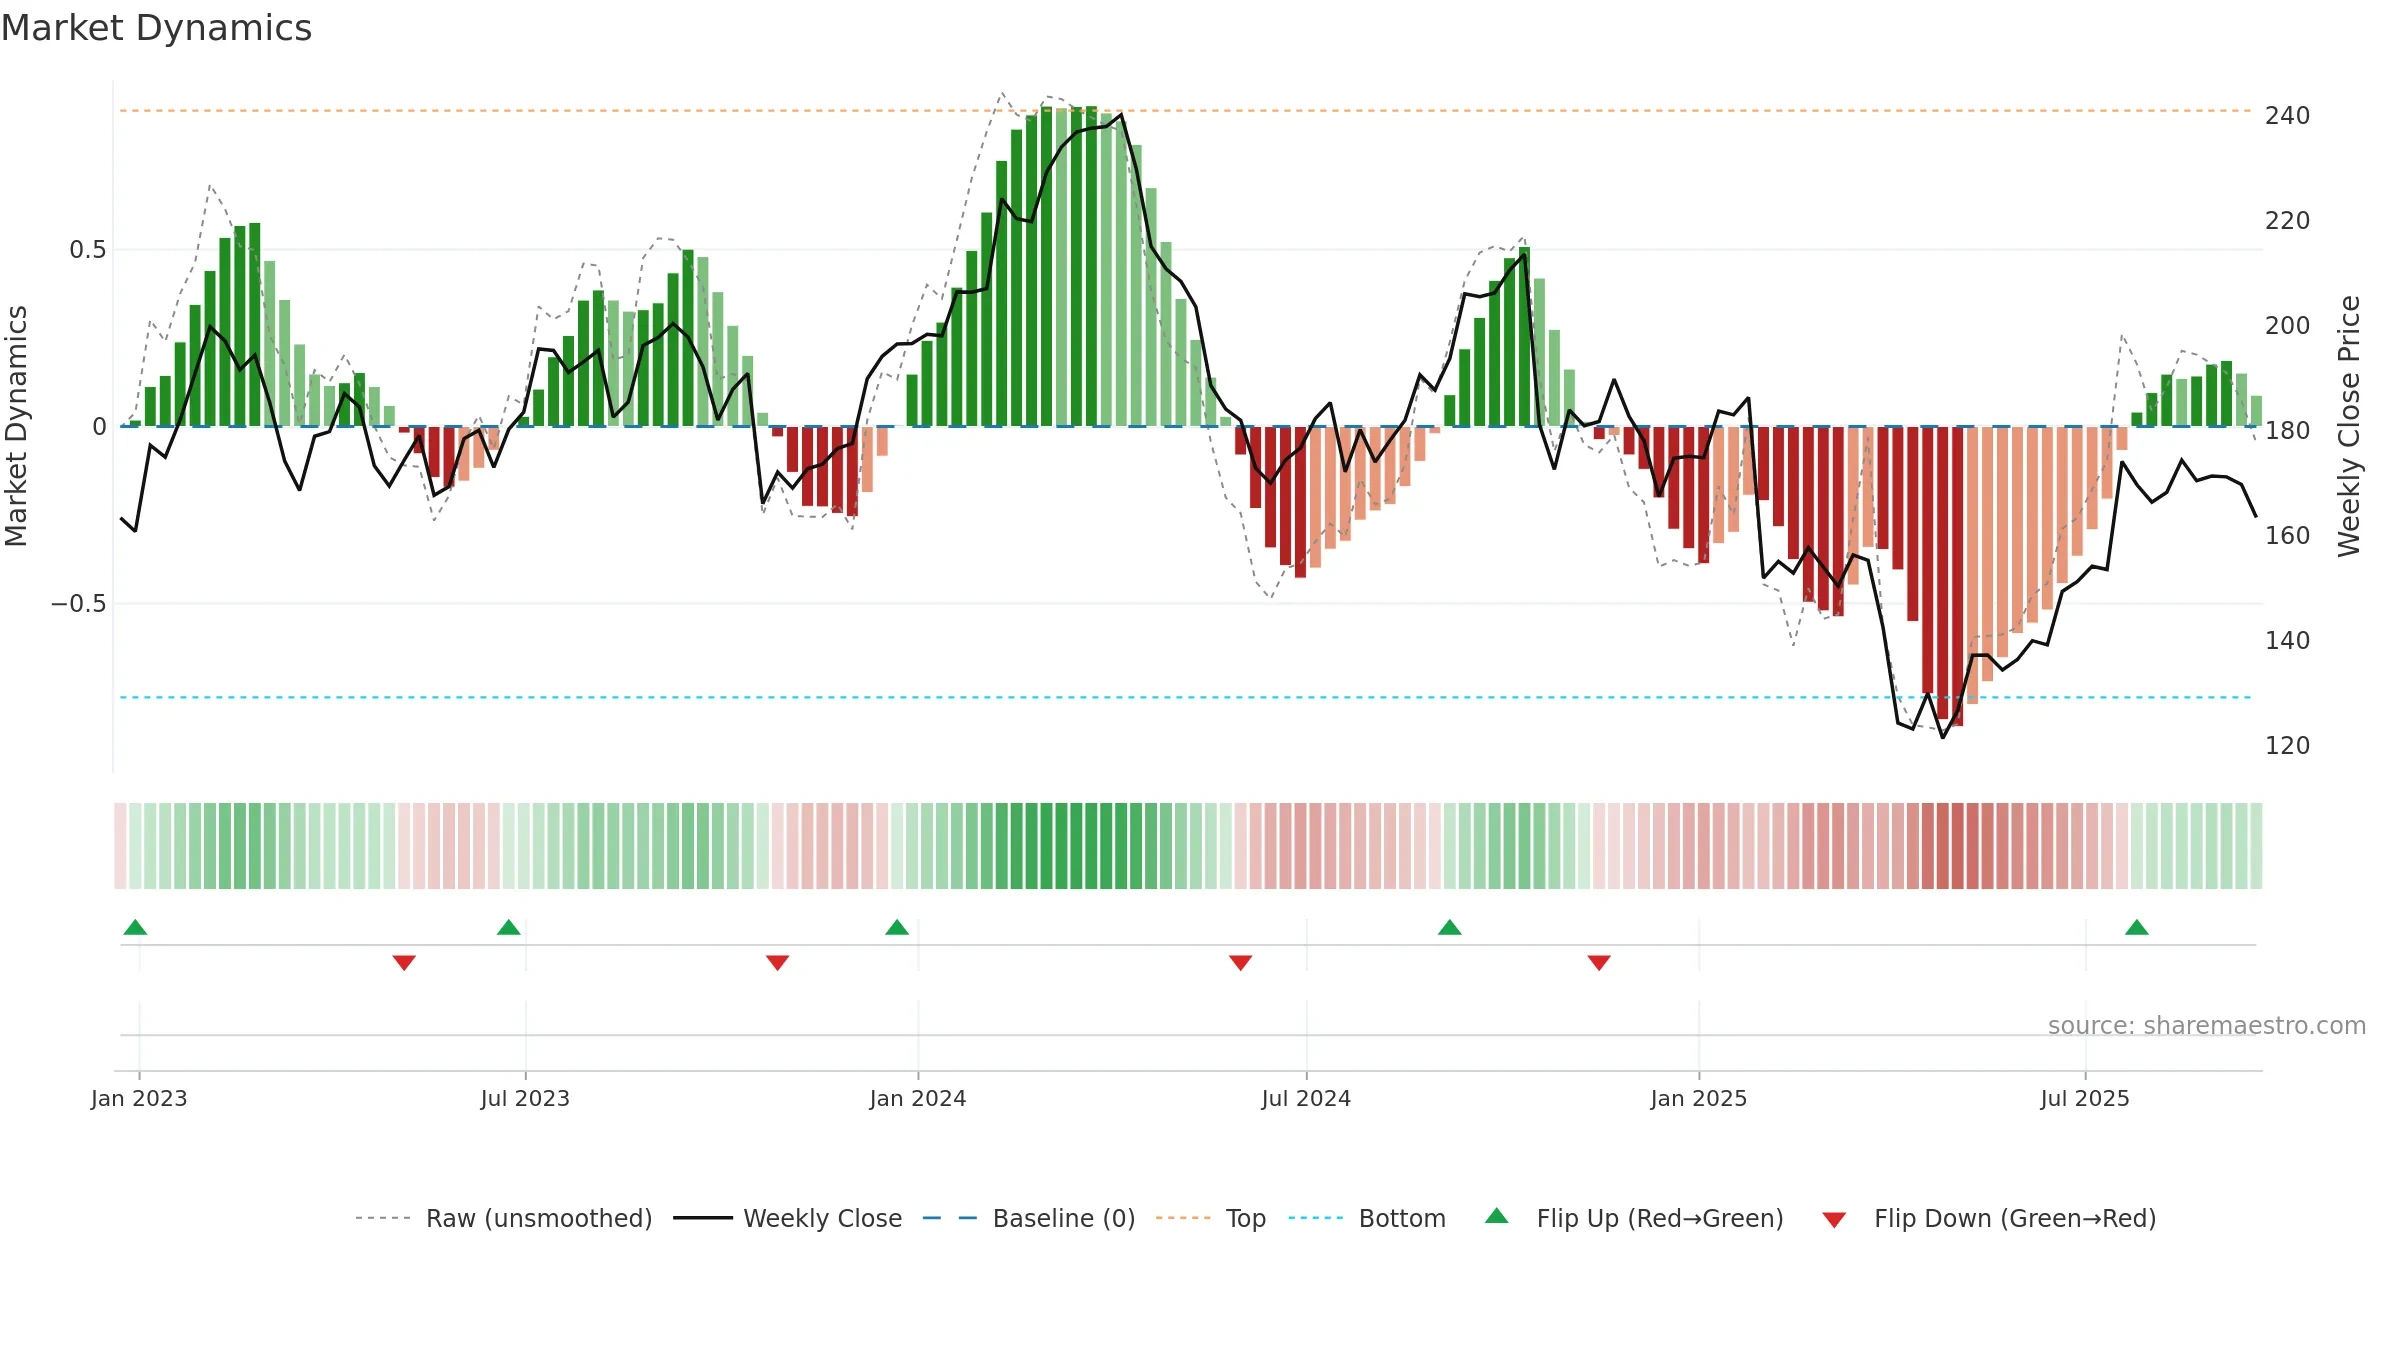The height and width of the screenshot is (1350, 2400).
Task: Click the Jan 2023 axis label
Action: 139,1098
